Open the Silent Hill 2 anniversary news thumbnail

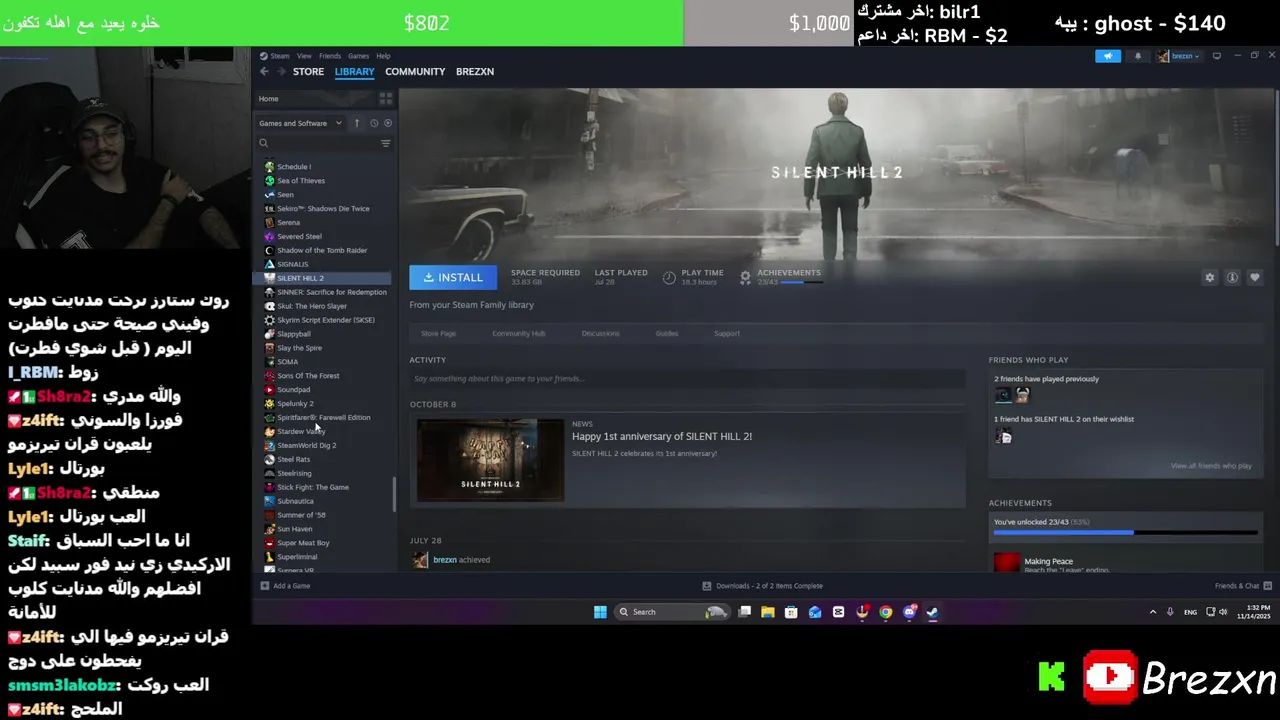(490, 460)
